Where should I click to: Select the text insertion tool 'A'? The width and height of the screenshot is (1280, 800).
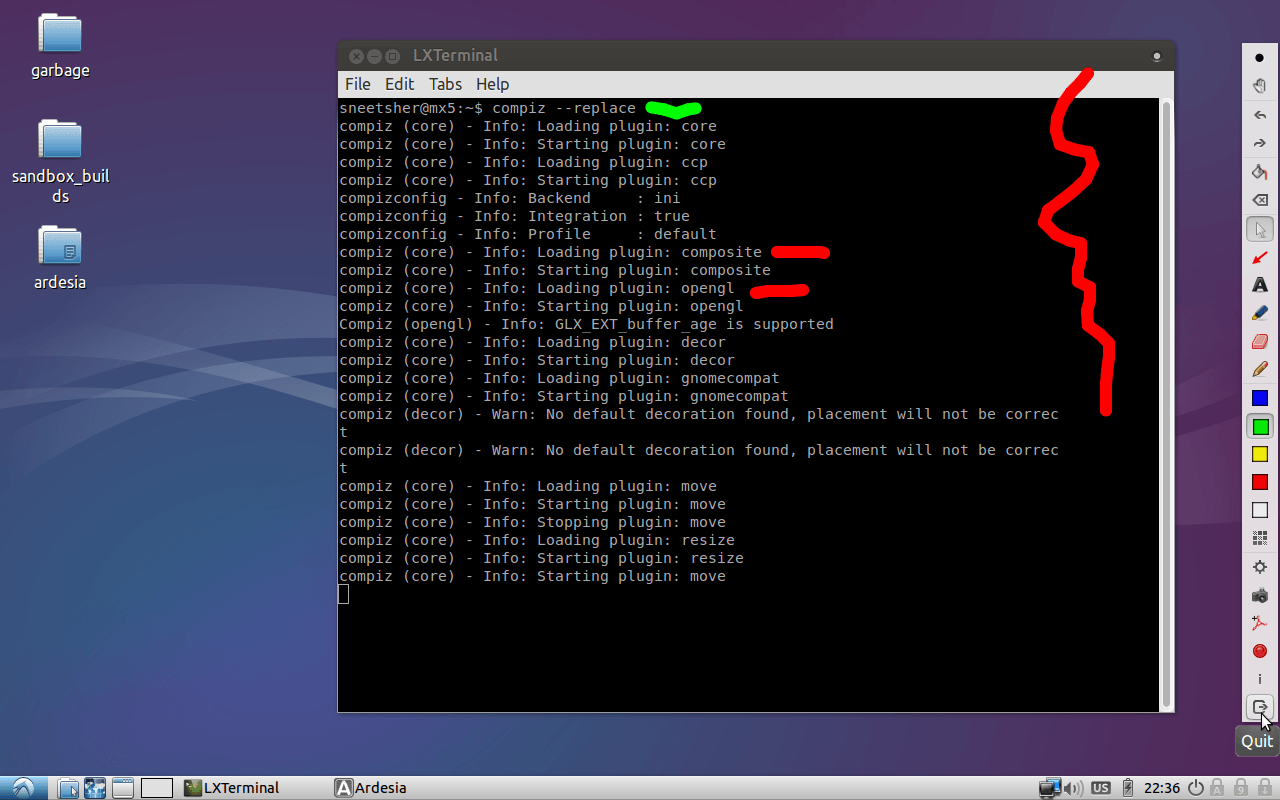[1260, 285]
